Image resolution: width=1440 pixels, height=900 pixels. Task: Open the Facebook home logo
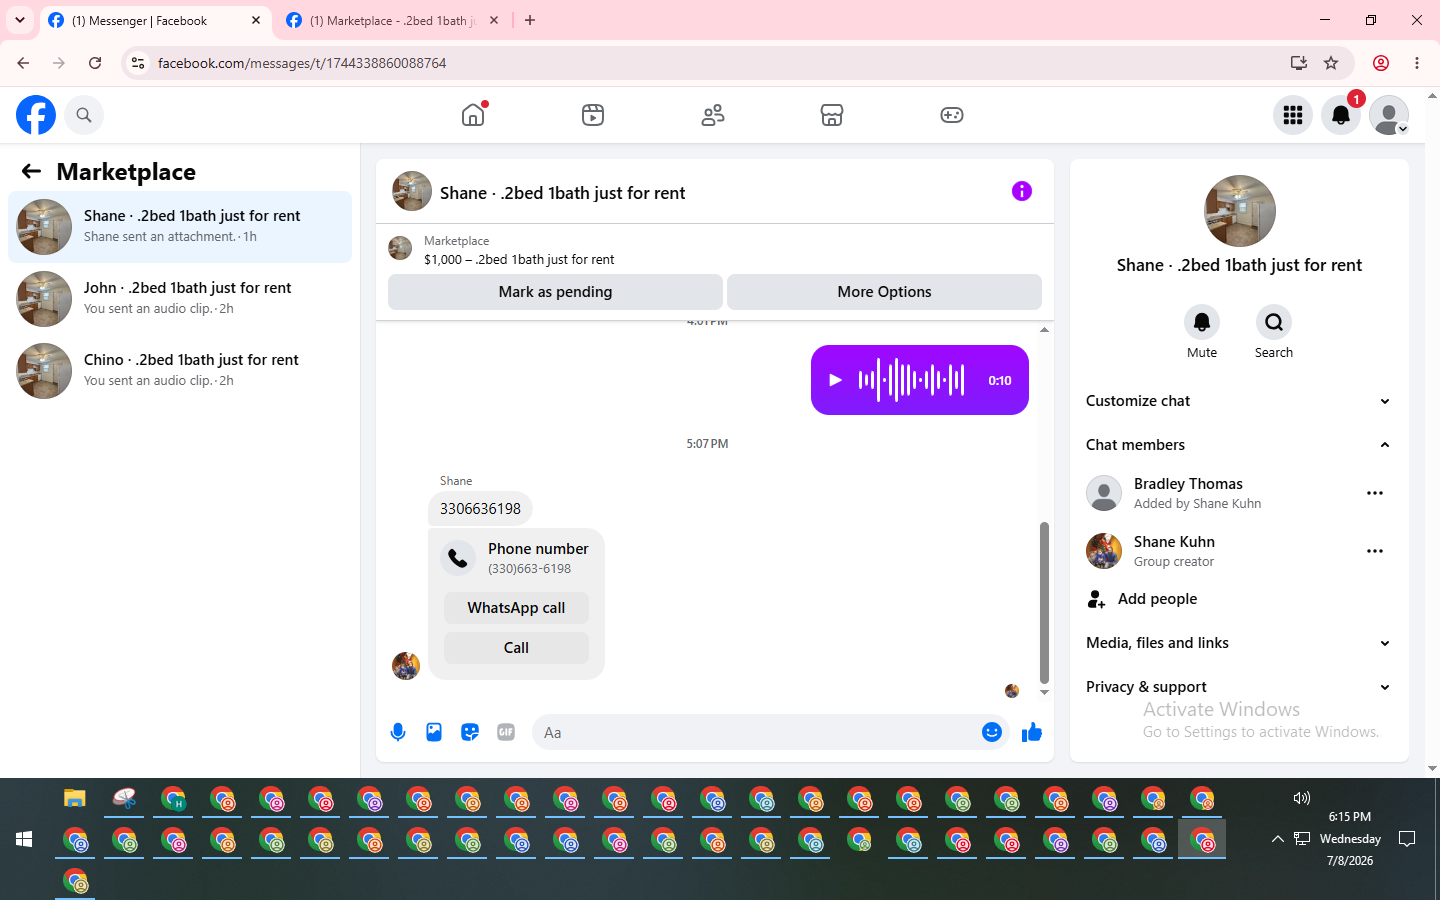point(36,115)
